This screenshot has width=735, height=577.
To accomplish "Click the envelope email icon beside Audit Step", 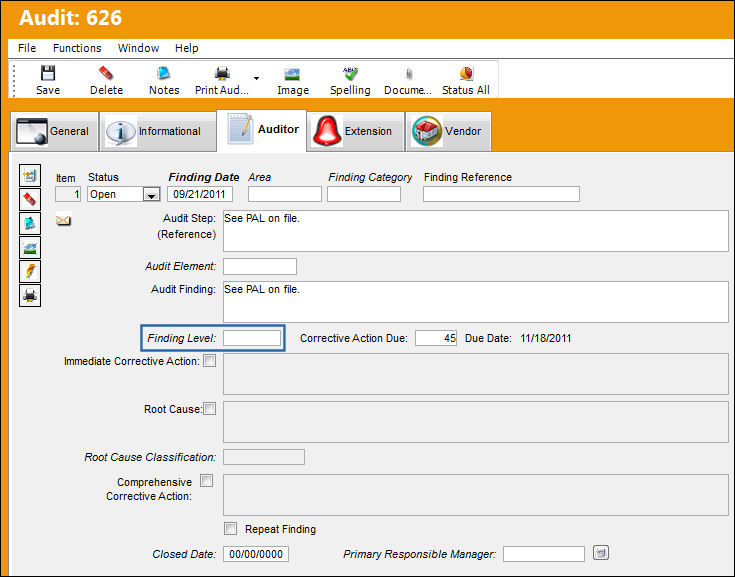I will coord(63,220).
